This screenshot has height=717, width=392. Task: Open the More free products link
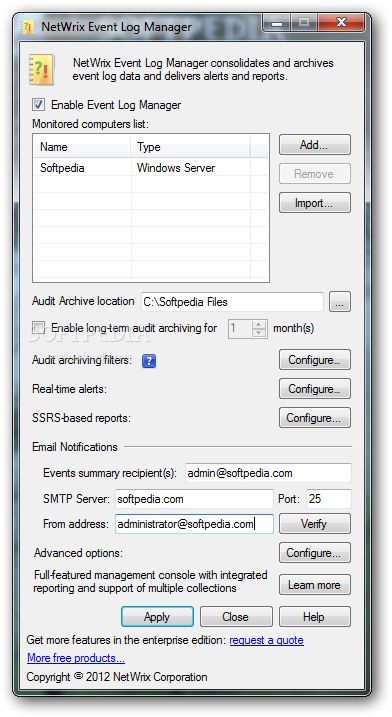pos(76,658)
